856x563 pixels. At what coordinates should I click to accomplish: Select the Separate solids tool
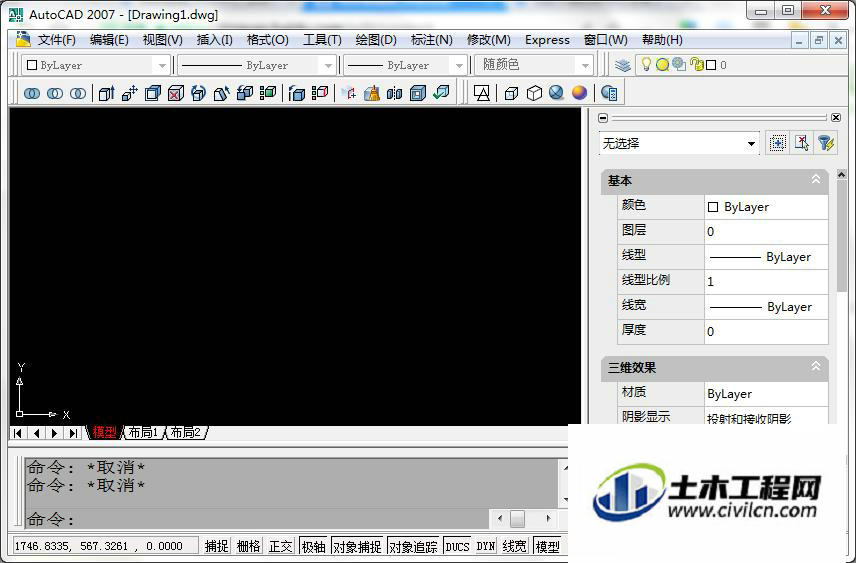394,93
